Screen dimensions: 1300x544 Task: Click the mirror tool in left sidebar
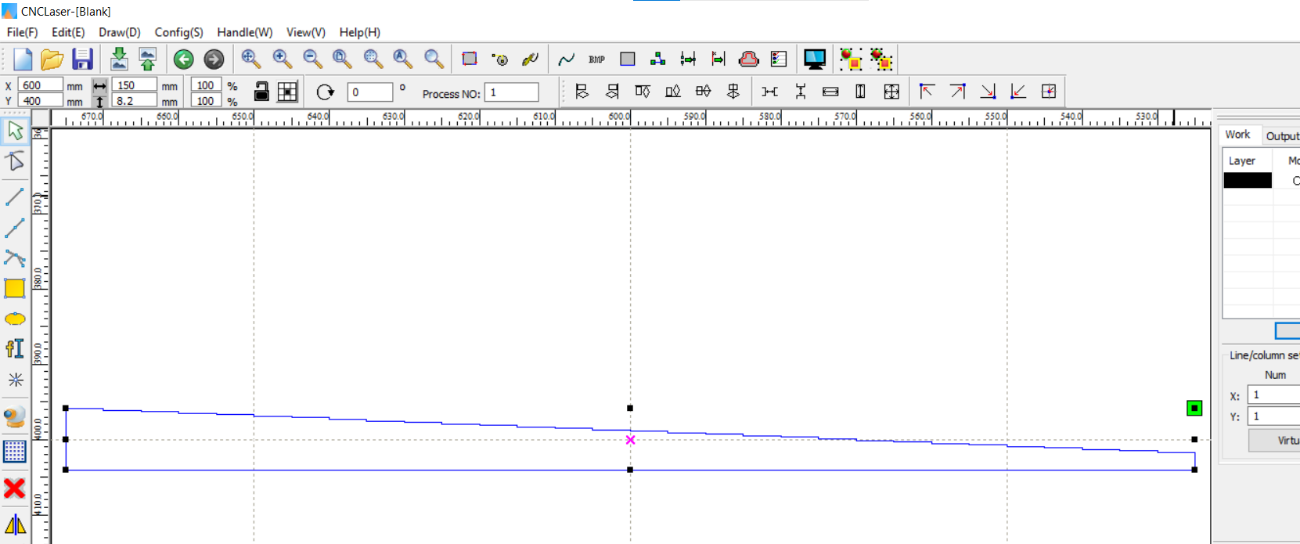pyautogui.click(x=15, y=524)
